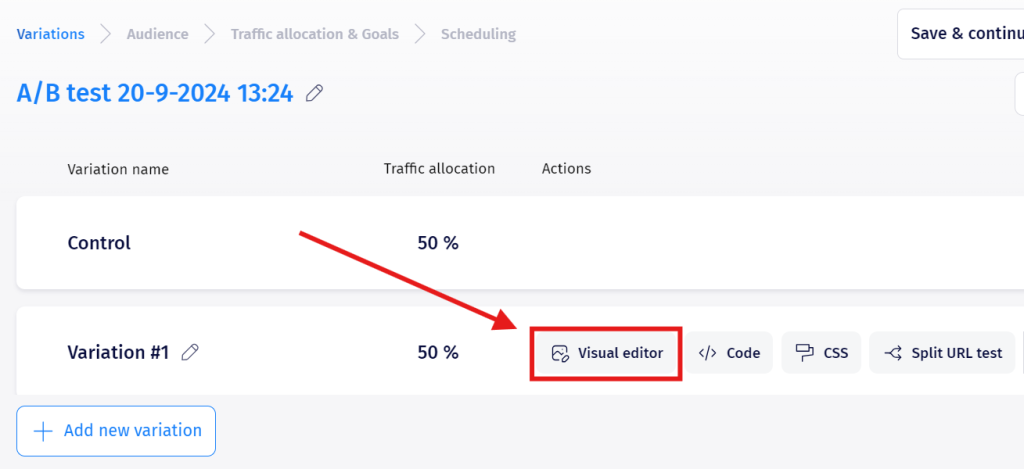
Task: Jump to the Scheduling step
Action: pos(478,34)
